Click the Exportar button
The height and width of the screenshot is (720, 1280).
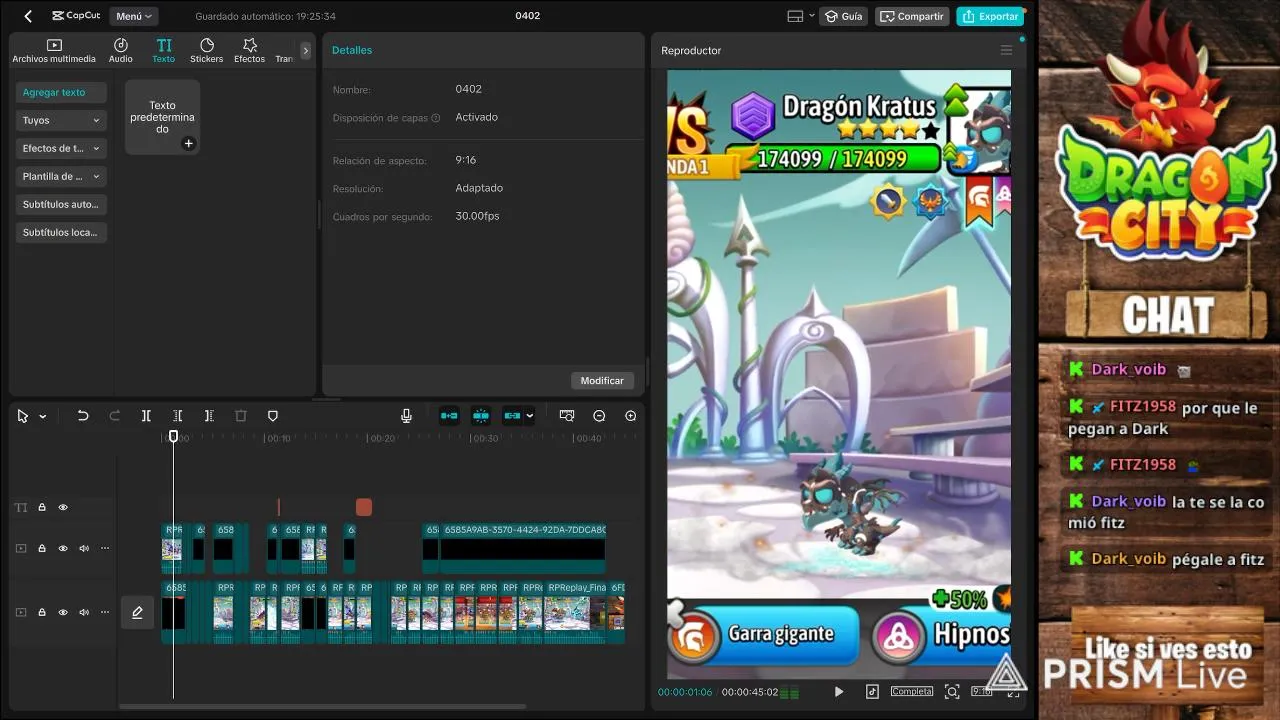pos(990,16)
